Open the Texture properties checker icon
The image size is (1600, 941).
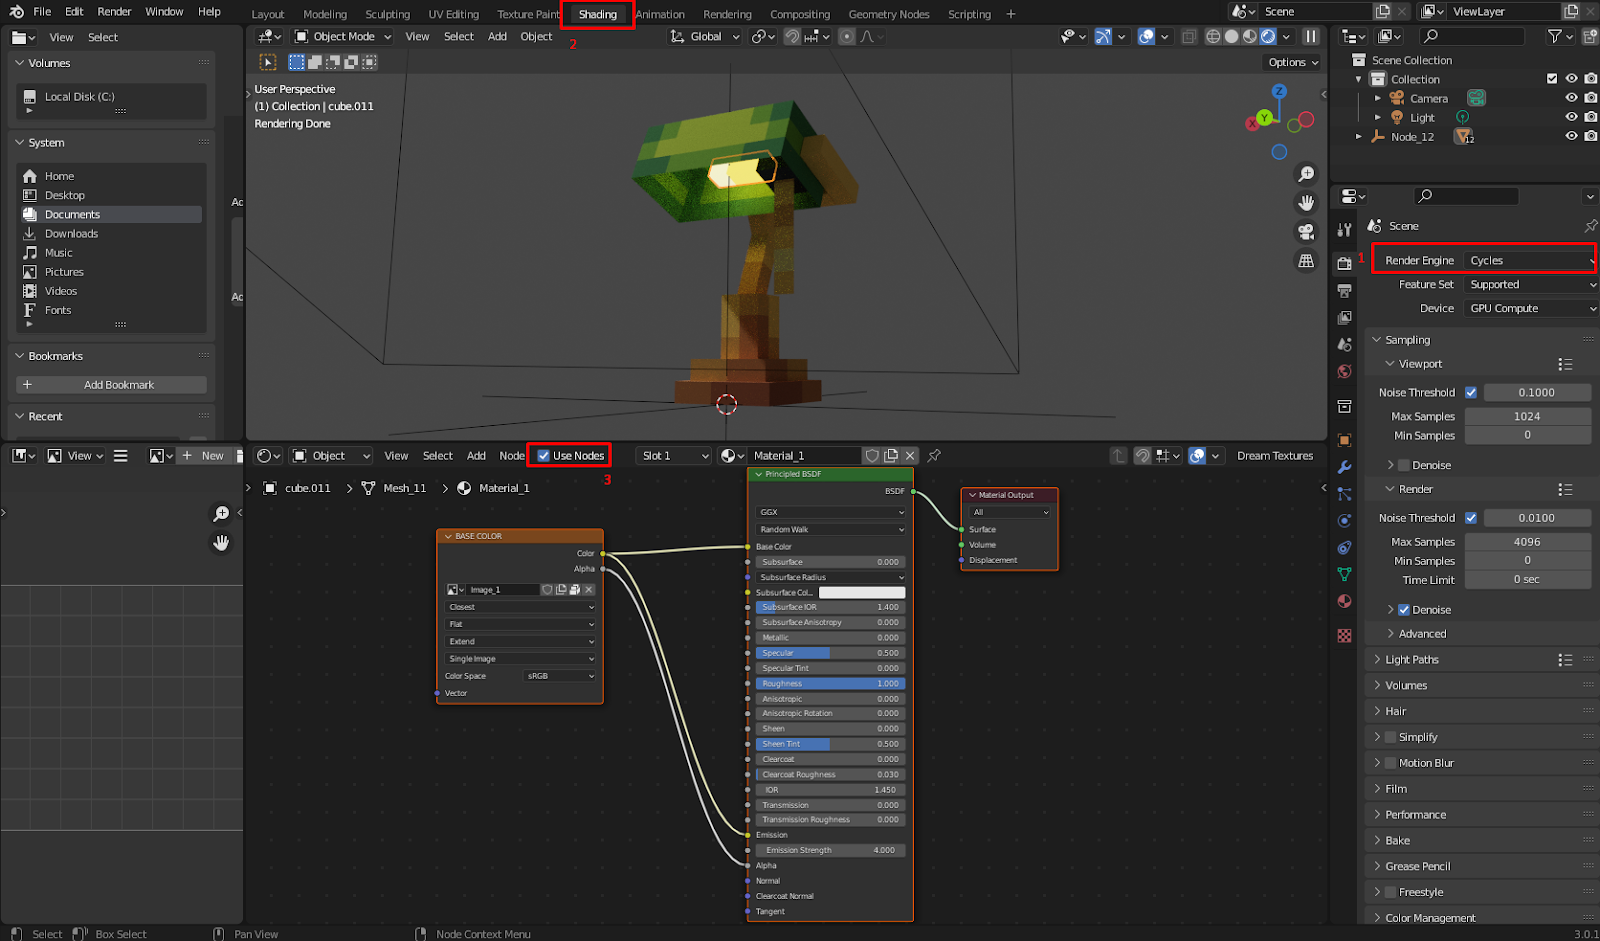pos(1345,635)
